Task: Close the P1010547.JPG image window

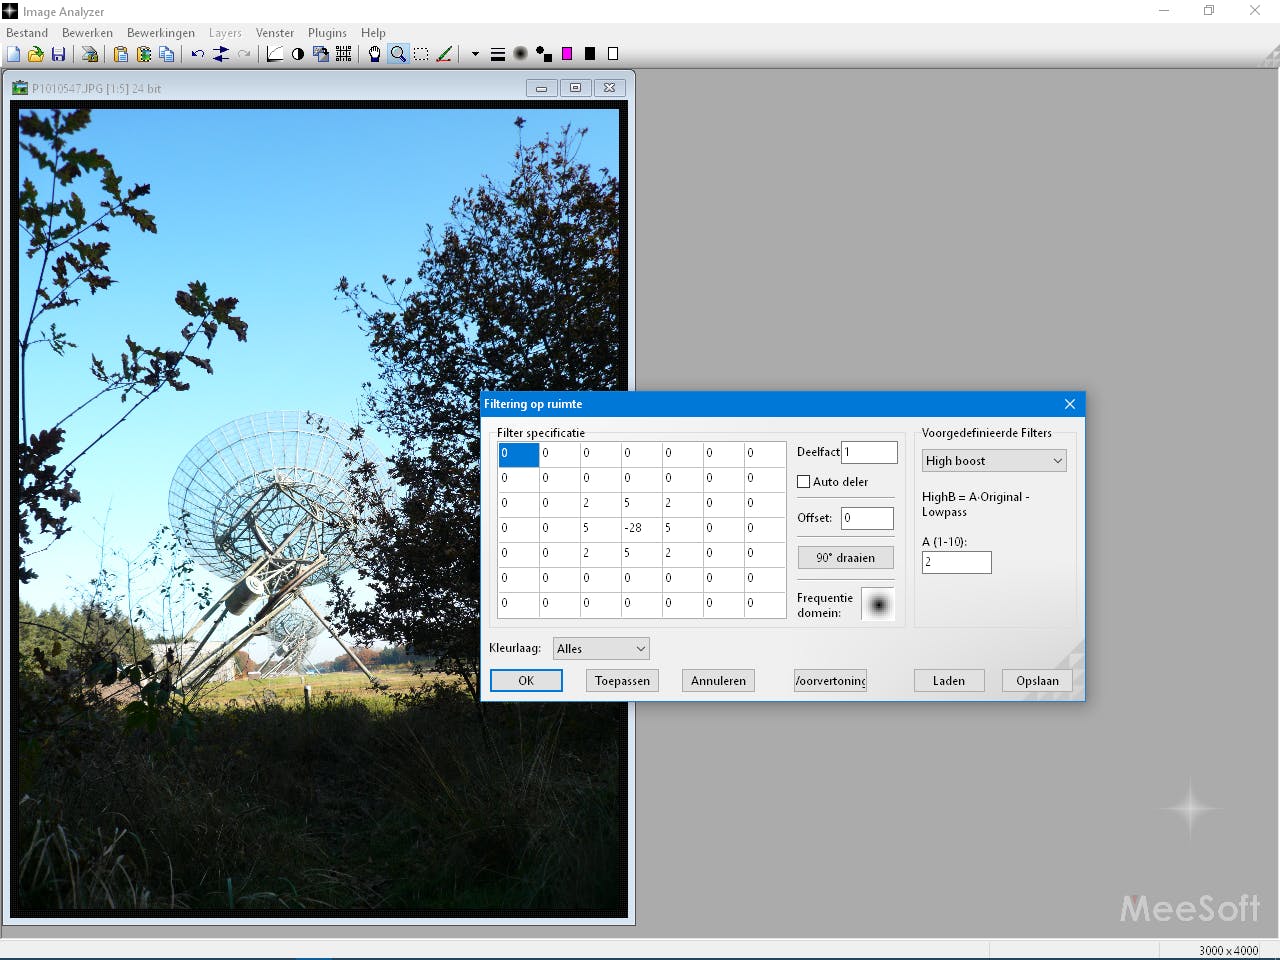Action: pos(609,88)
